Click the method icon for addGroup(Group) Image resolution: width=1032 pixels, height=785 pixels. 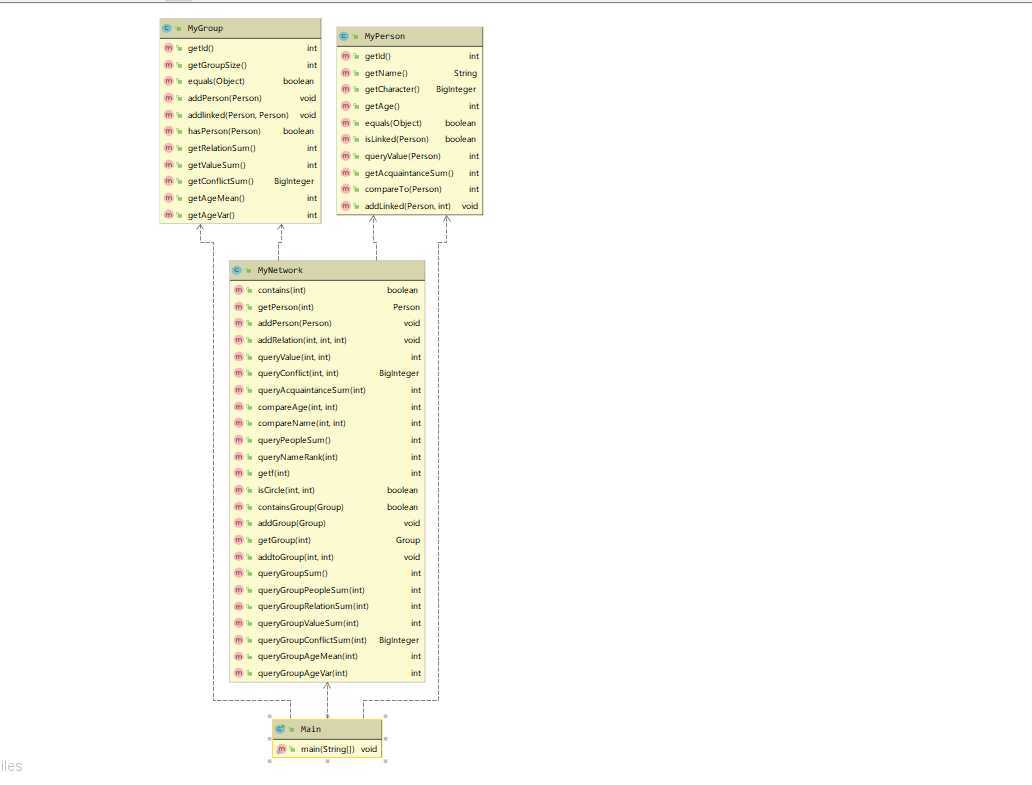tap(239, 523)
